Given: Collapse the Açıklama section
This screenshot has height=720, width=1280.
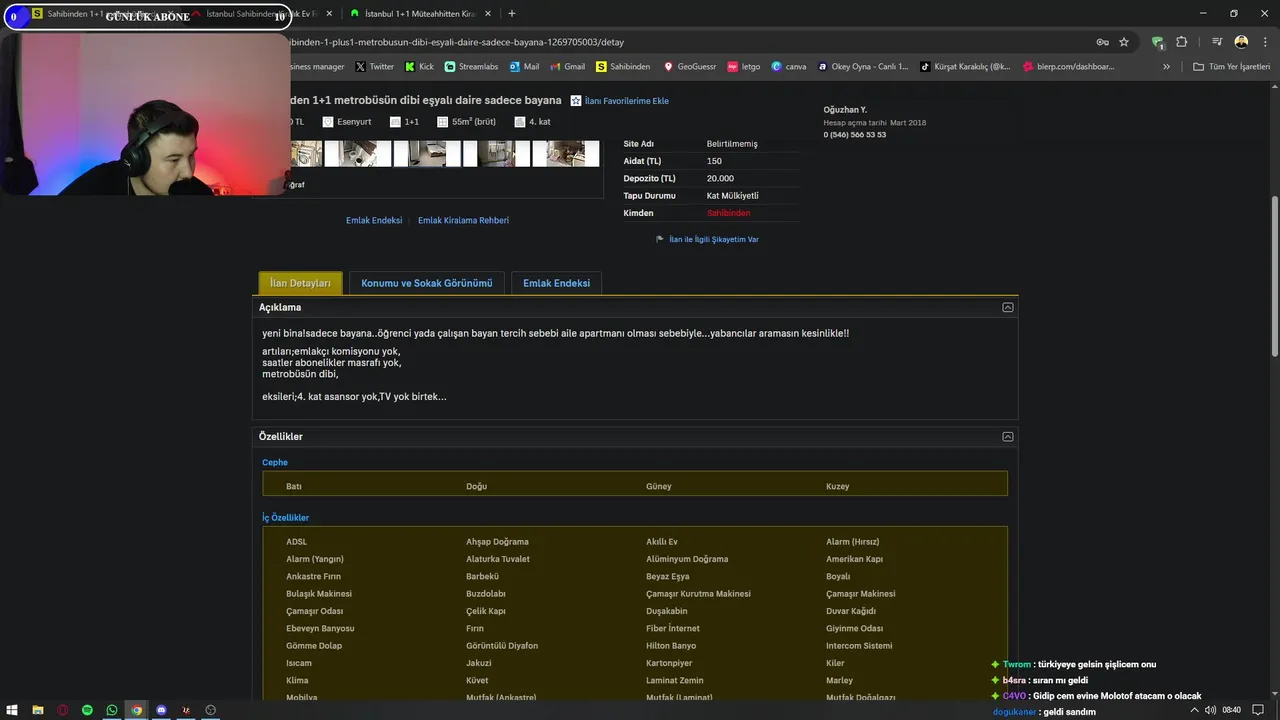Looking at the screenshot, I should point(1008,307).
